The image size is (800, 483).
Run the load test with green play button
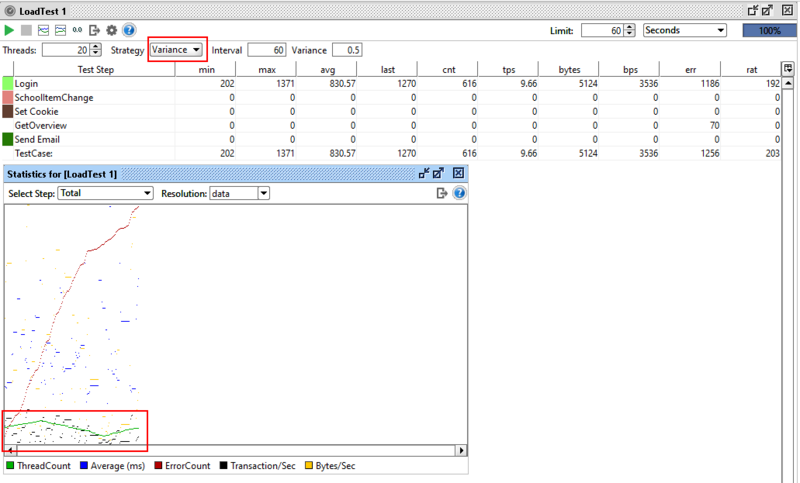click(9, 31)
